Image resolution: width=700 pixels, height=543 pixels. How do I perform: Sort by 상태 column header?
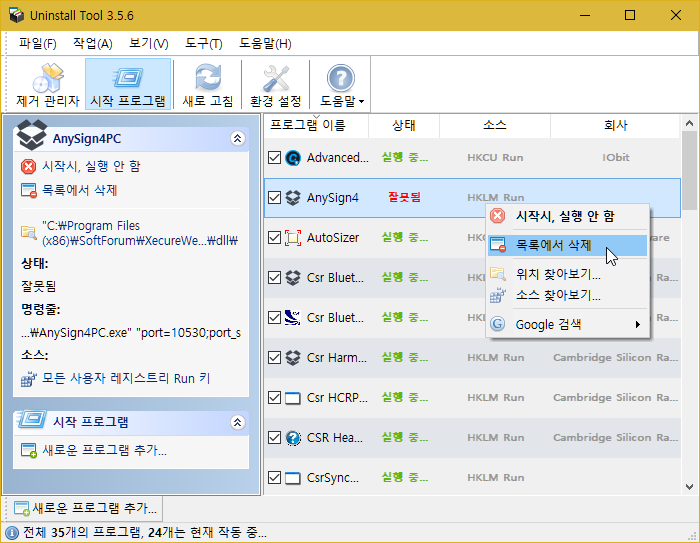coord(404,125)
